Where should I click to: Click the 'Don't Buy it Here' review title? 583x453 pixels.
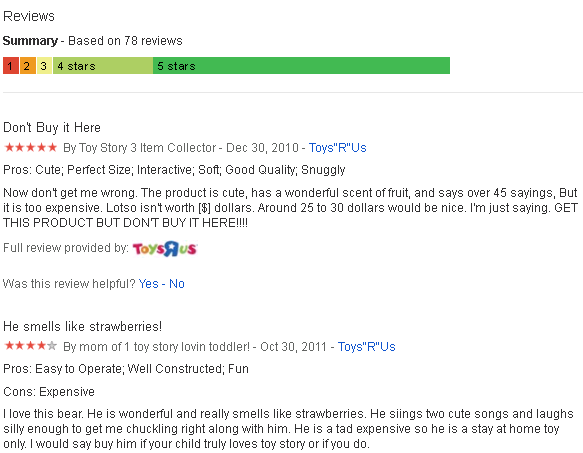pos(52,128)
